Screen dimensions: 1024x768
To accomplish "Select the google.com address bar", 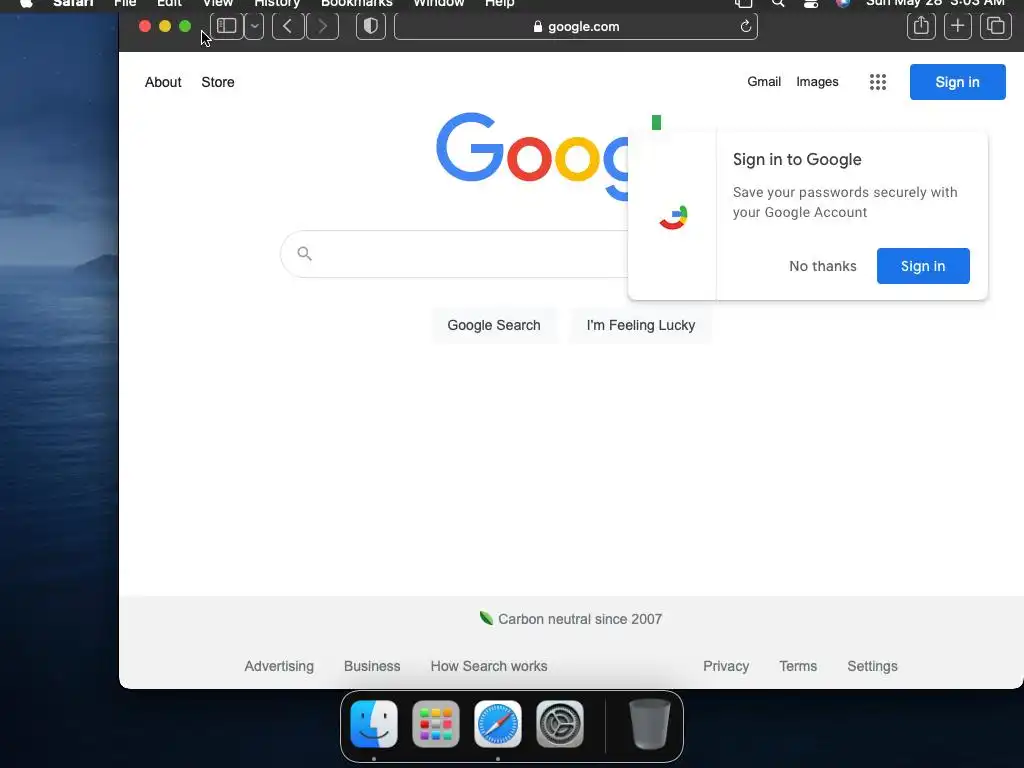I will pos(575,27).
